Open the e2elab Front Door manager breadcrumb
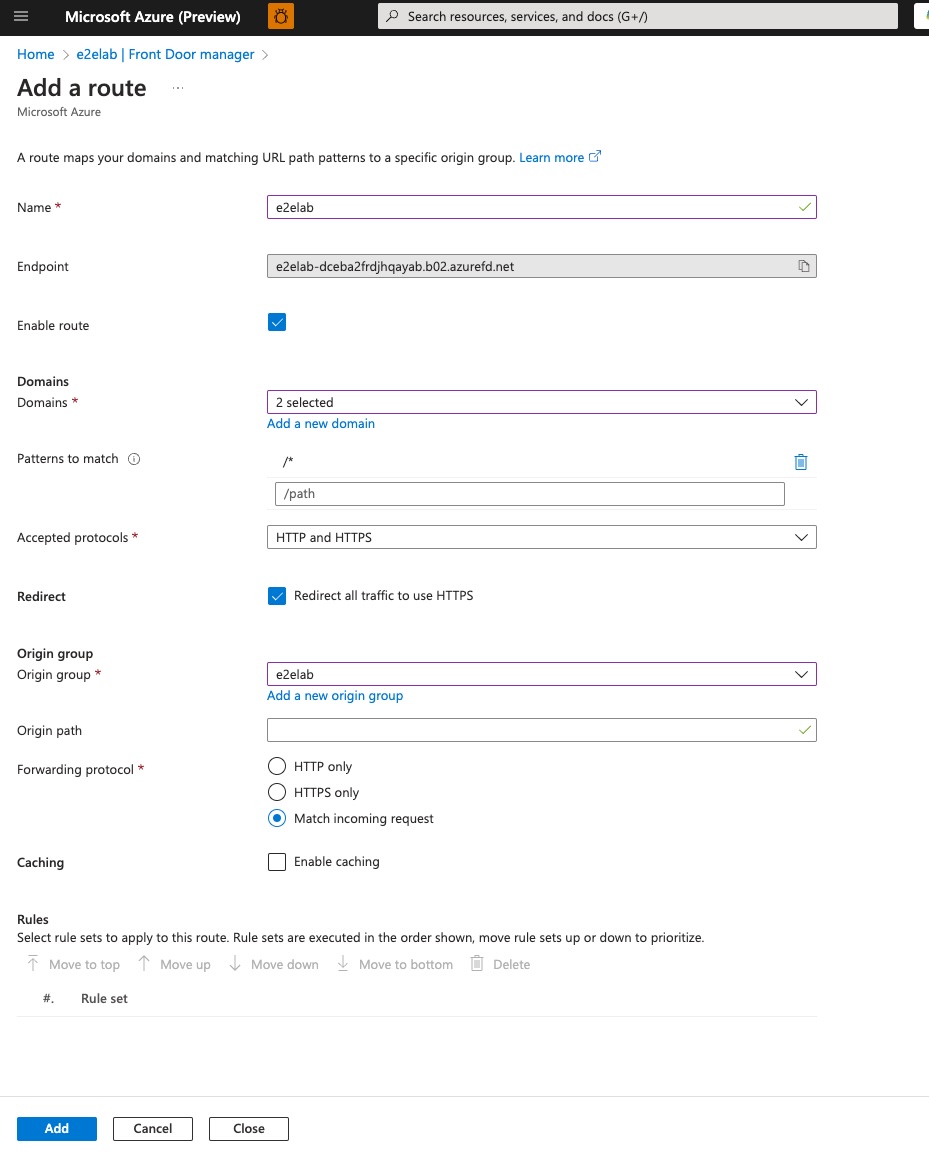 [x=164, y=54]
